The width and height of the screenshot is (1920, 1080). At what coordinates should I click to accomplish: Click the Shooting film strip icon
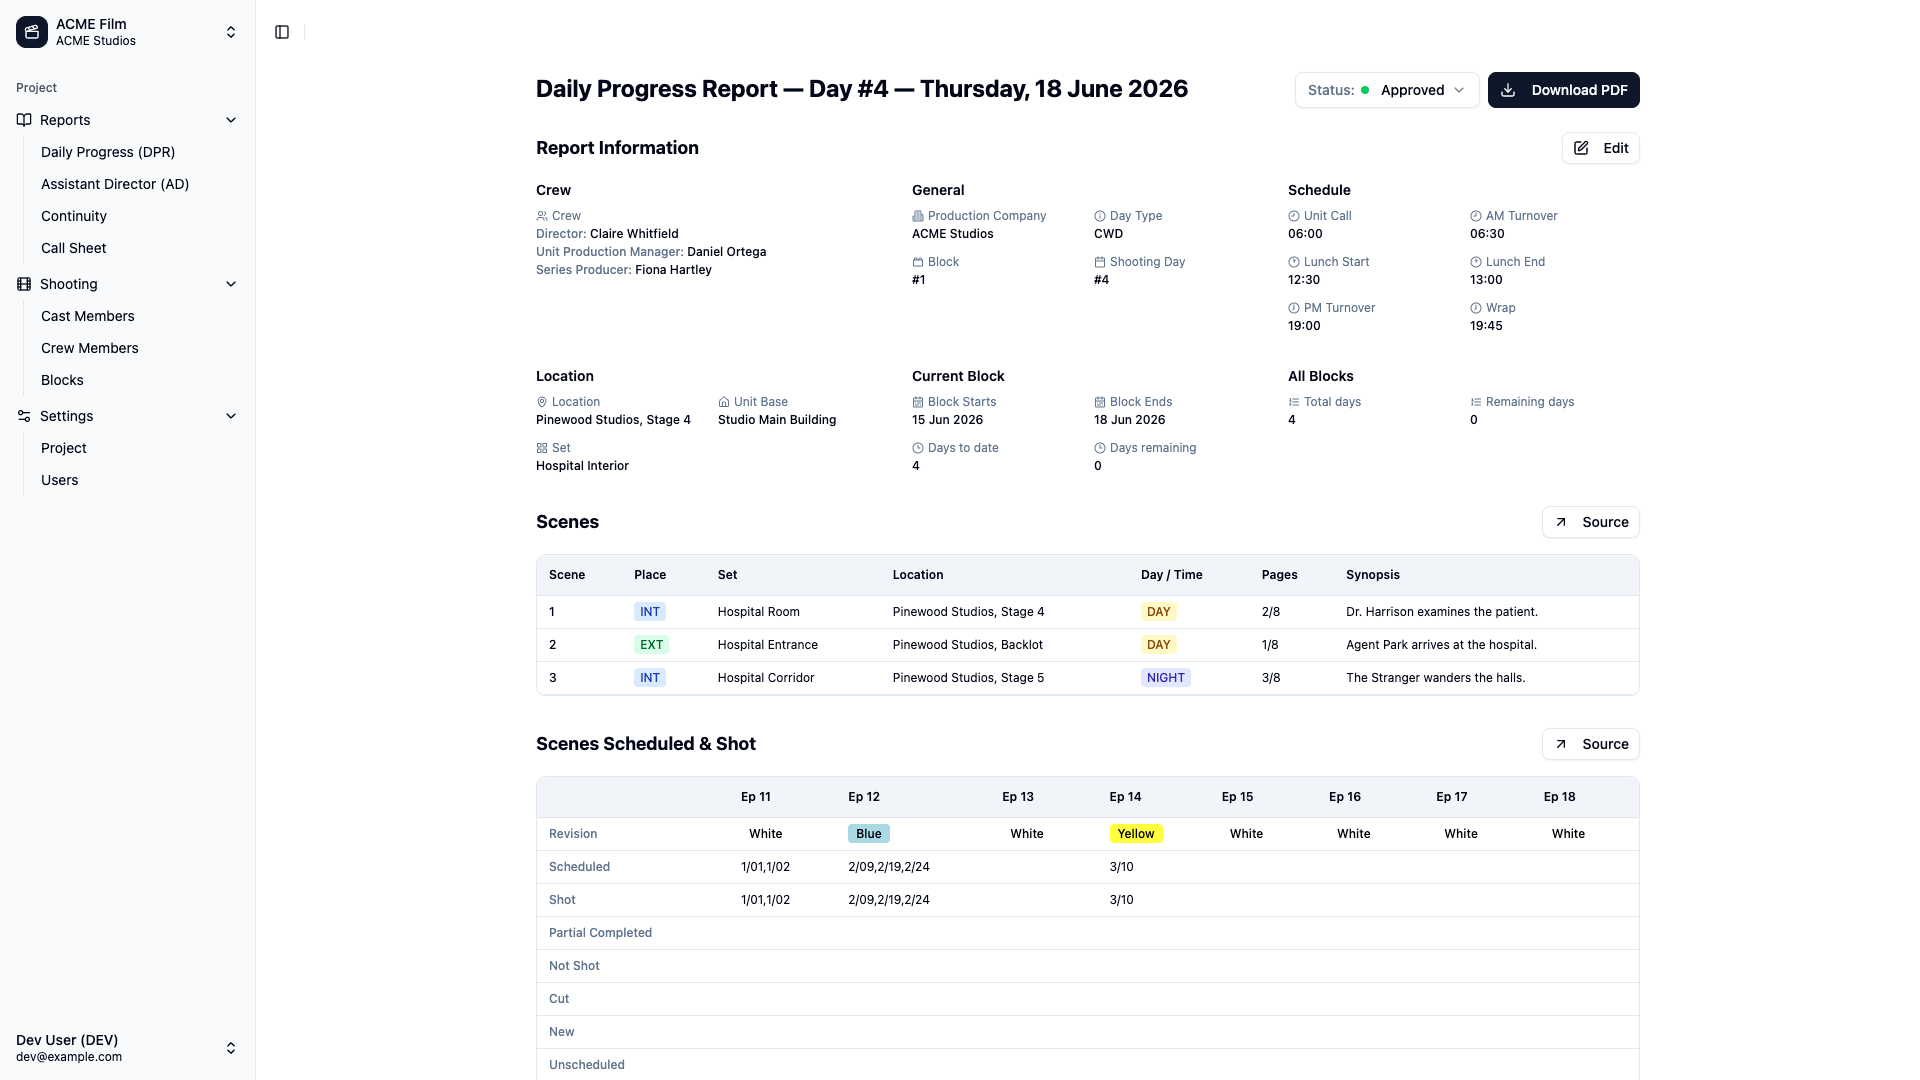pyautogui.click(x=24, y=284)
